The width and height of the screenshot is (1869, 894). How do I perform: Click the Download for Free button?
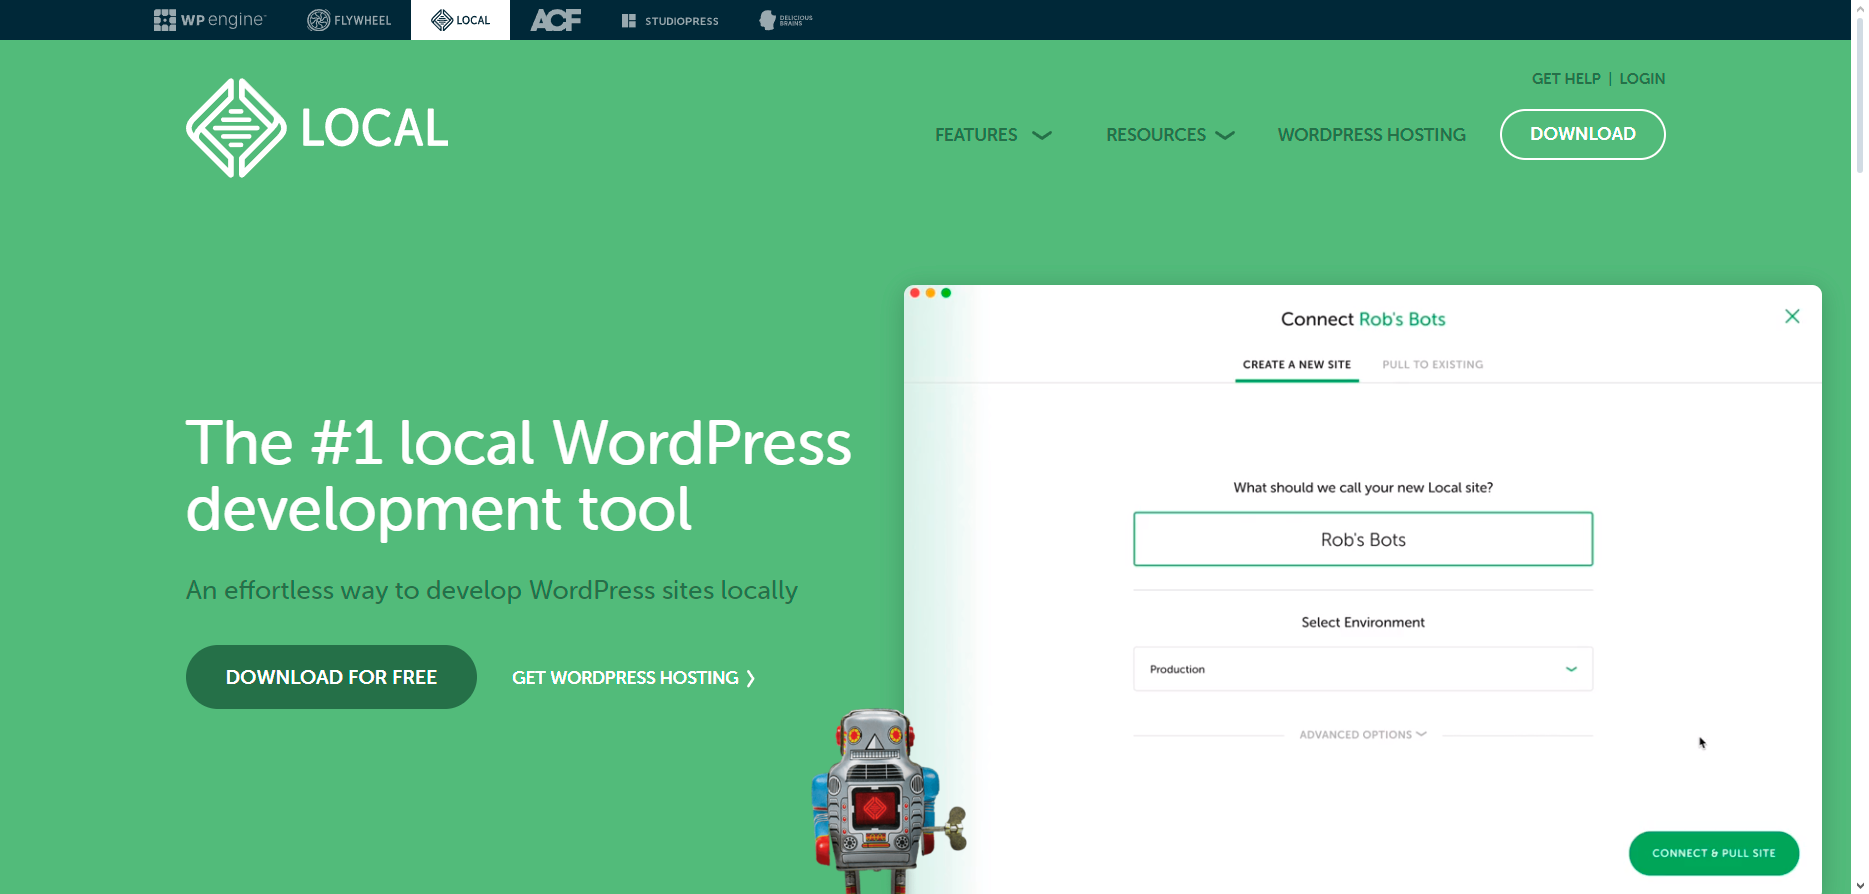[x=331, y=677]
